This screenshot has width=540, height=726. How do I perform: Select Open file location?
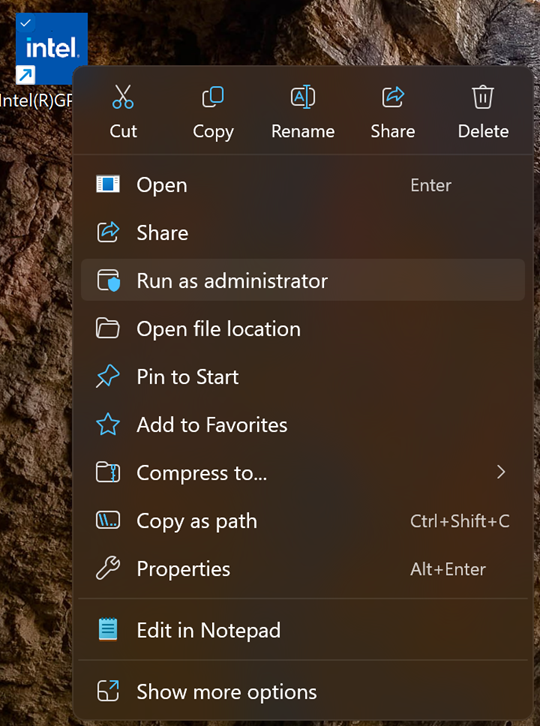coord(303,329)
